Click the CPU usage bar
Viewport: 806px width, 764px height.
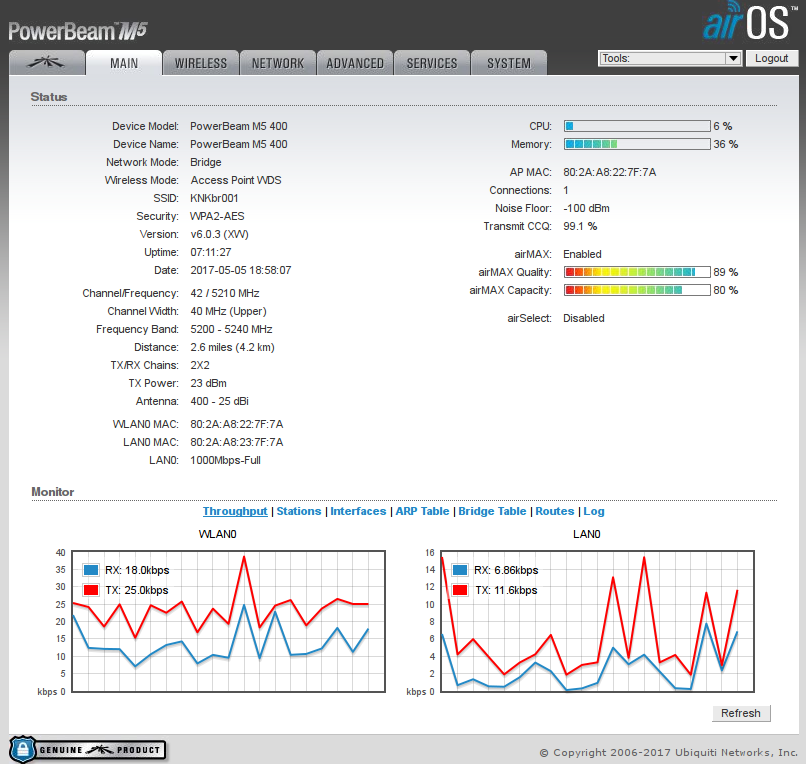(x=637, y=126)
